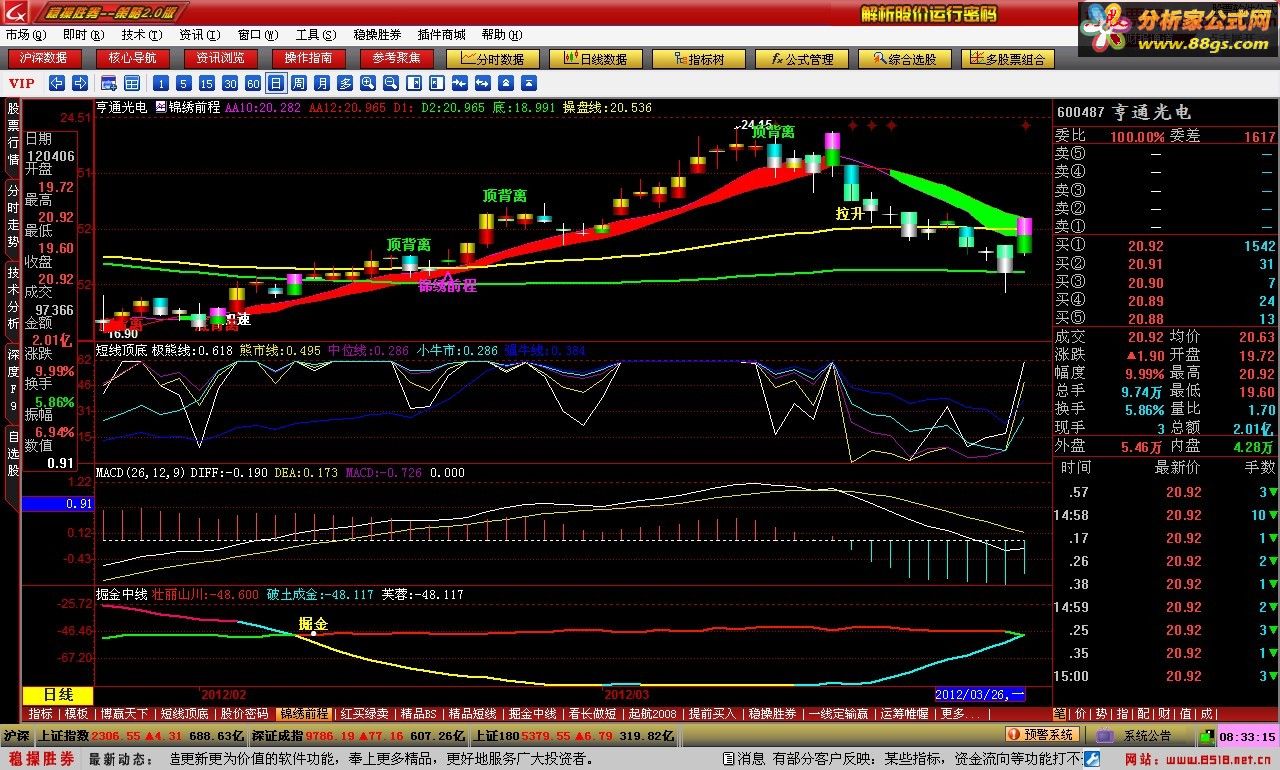Select 深度F9 left sidebar tab
The height and width of the screenshot is (770, 1280).
click(x=12, y=380)
